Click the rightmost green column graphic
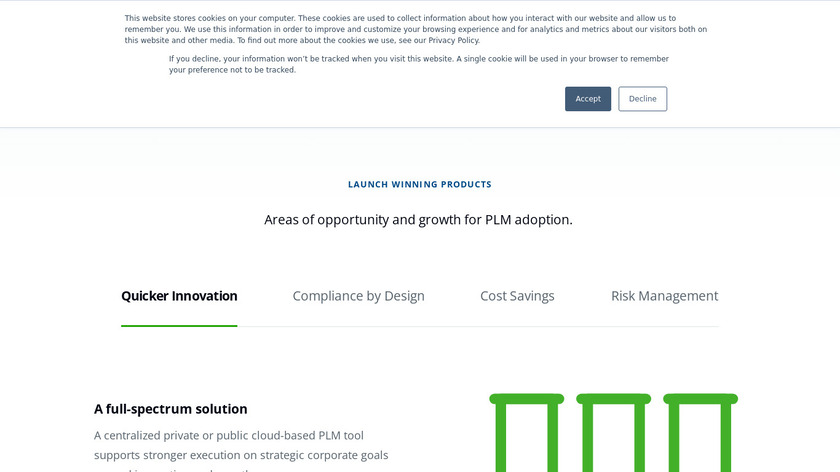 (x=700, y=432)
